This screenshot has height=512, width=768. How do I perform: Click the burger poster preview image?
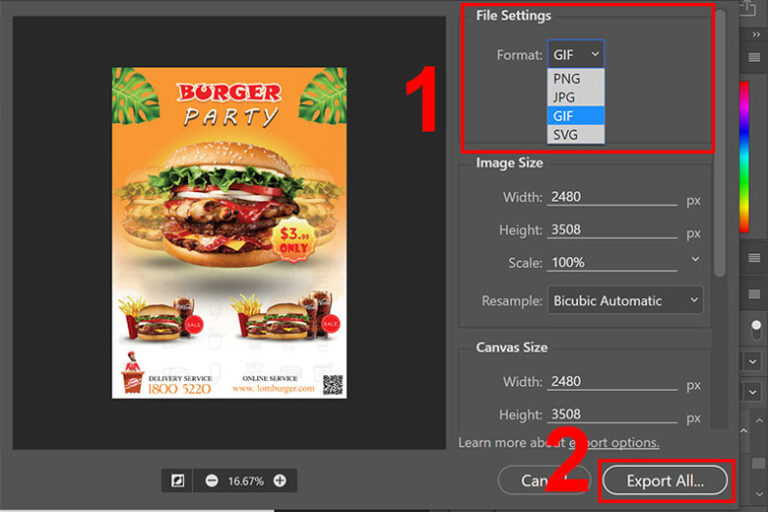click(229, 233)
